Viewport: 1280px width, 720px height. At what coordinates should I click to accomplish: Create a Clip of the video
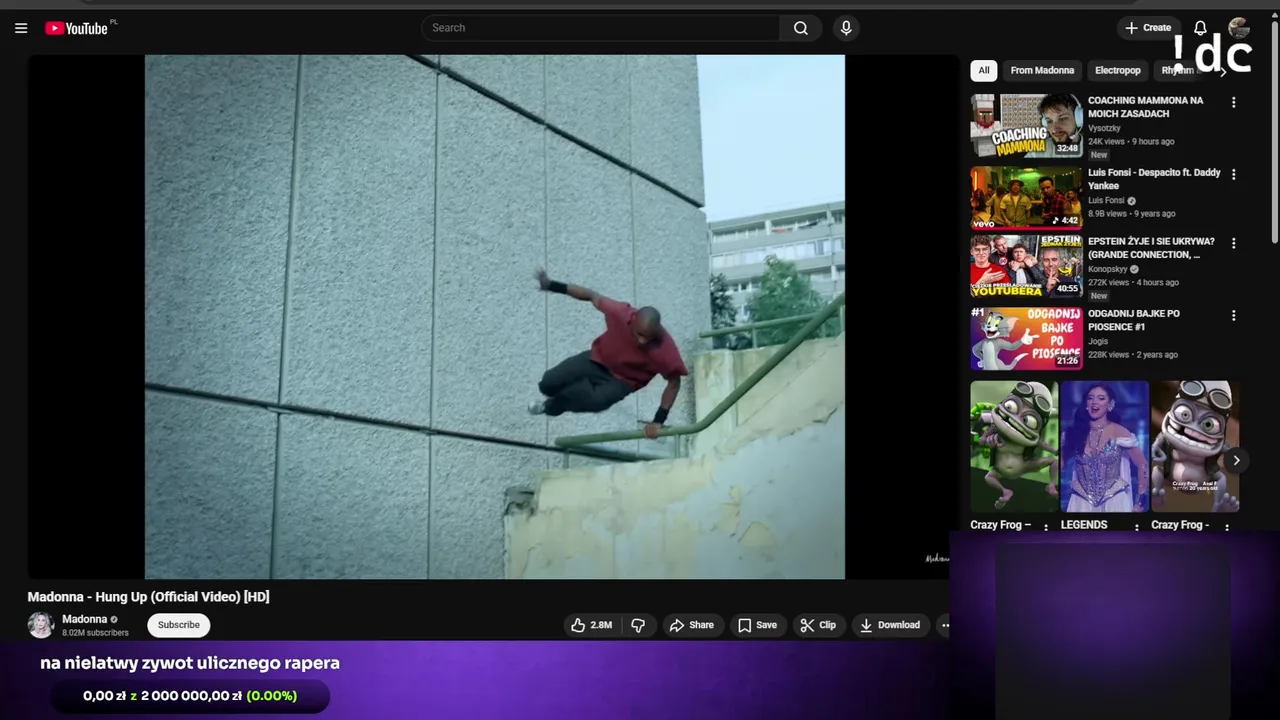pos(818,625)
